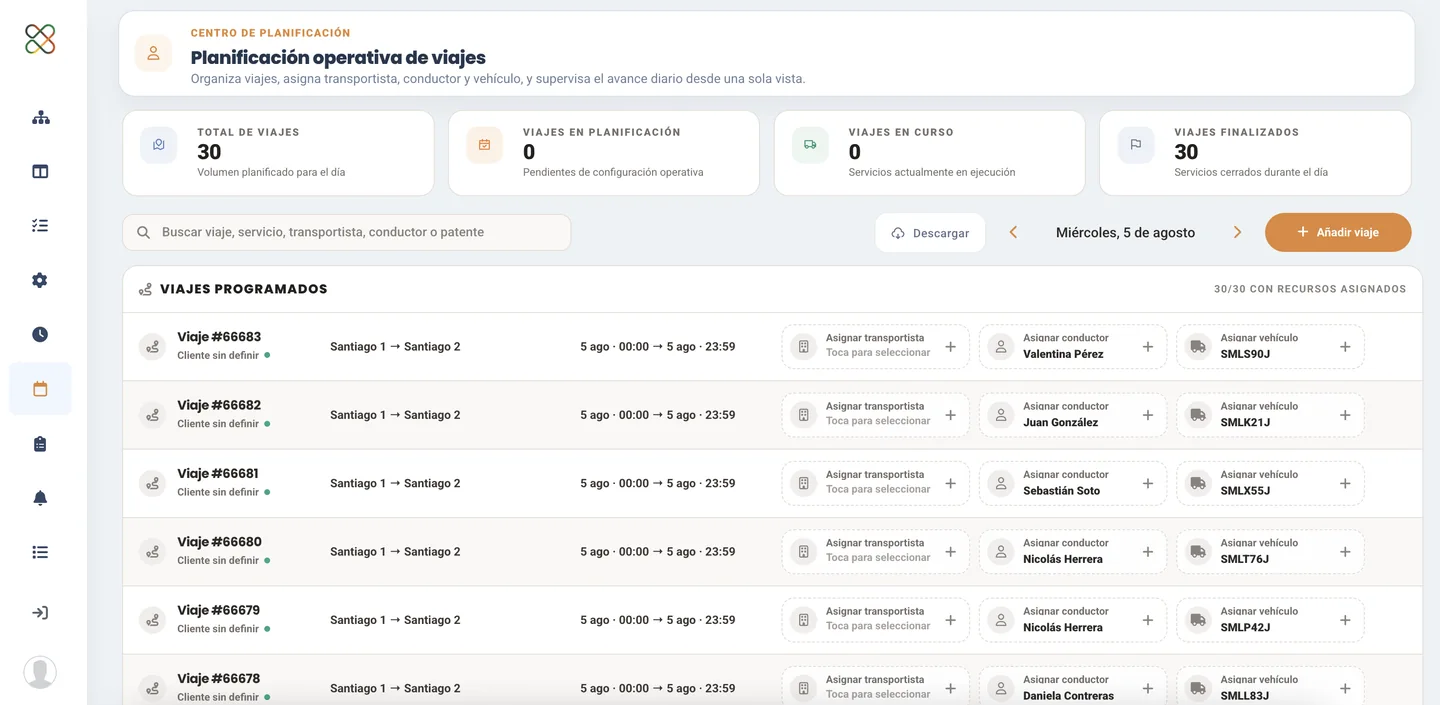
Task: Click the app logo at top of sidebar
Action: click(40, 39)
